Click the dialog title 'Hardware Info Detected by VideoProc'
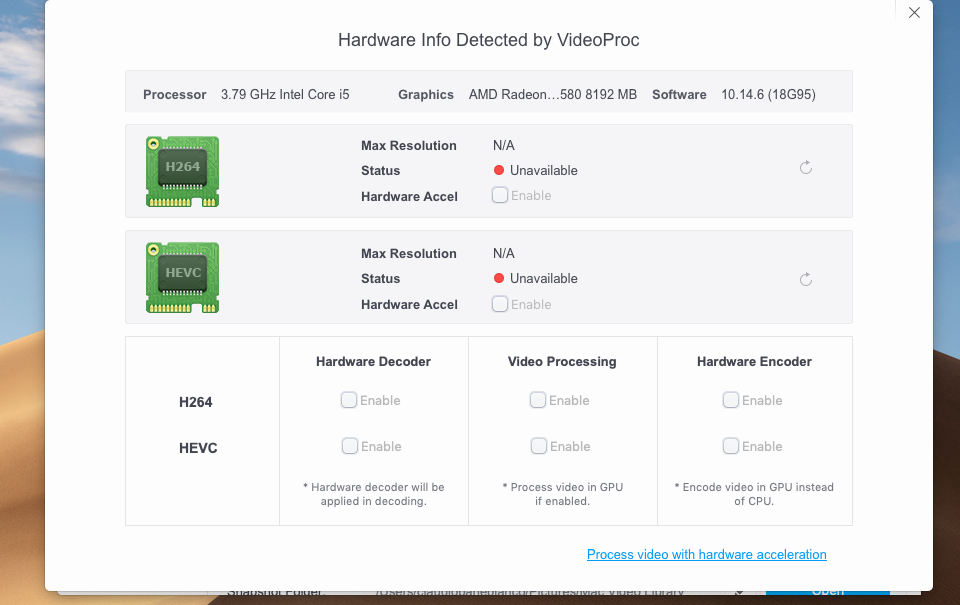This screenshot has width=960, height=605. click(489, 40)
